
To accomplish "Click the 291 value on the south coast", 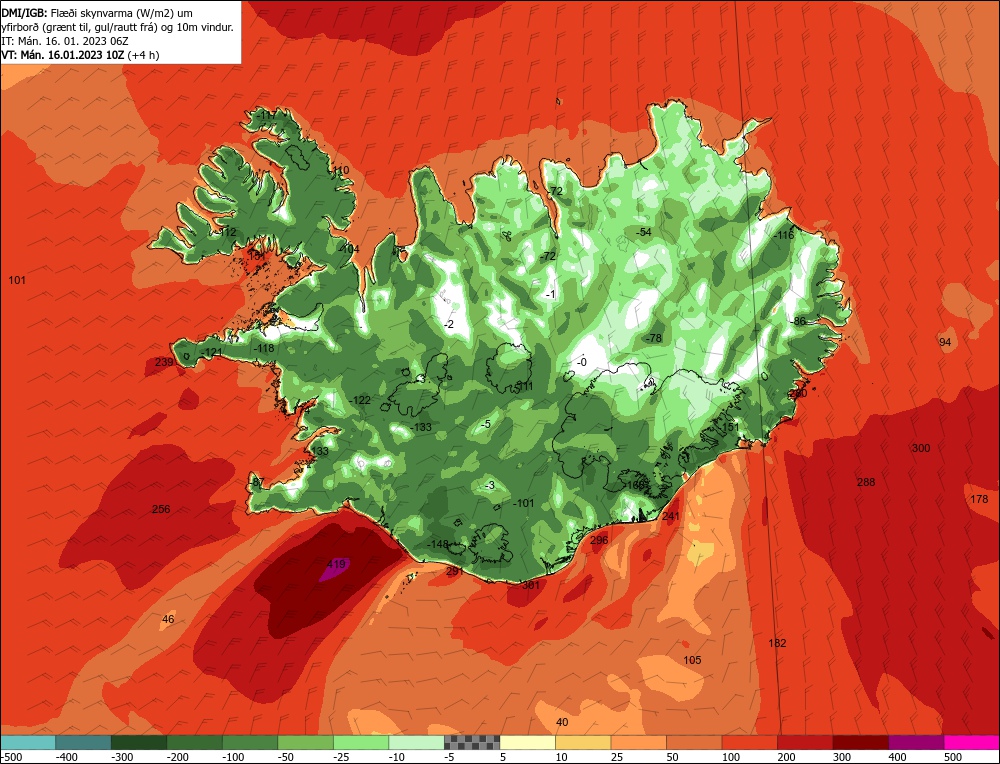I will (454, 571).
